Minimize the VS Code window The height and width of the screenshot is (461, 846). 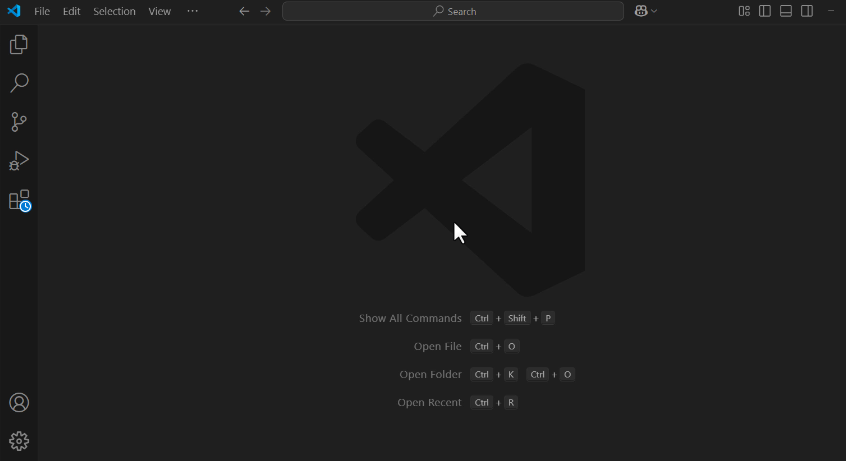pyautogui.click(x=831, y=11)
